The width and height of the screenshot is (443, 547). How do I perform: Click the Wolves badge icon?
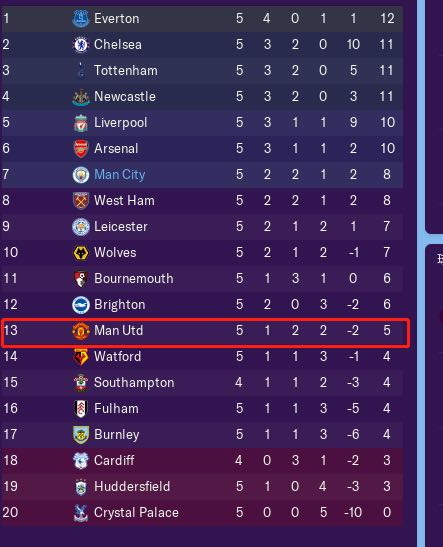[x=81, y=253]
